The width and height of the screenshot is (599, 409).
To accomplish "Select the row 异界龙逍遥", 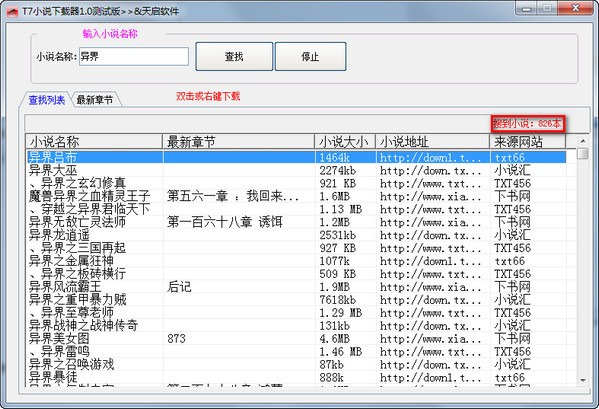I will [296, 235].
